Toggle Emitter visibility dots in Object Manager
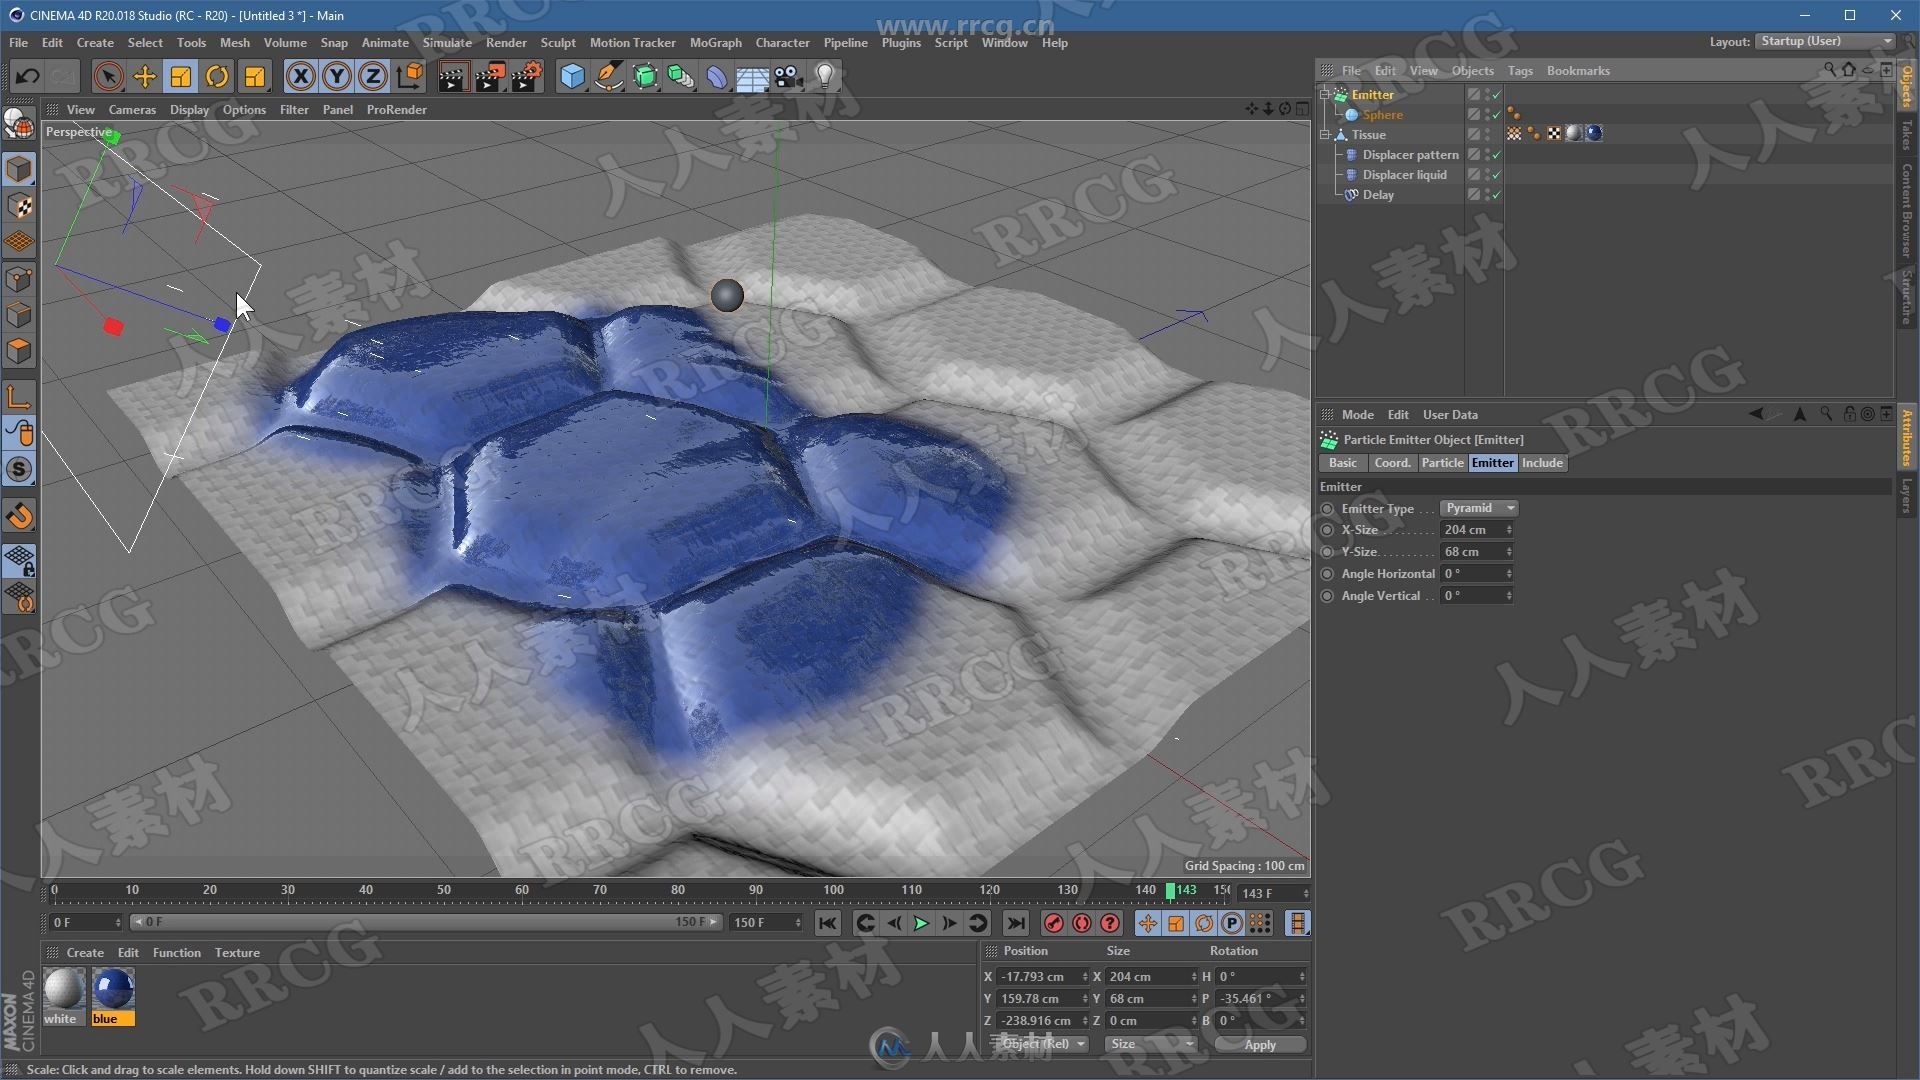 pyautogui.click(x=1487, y=95)
